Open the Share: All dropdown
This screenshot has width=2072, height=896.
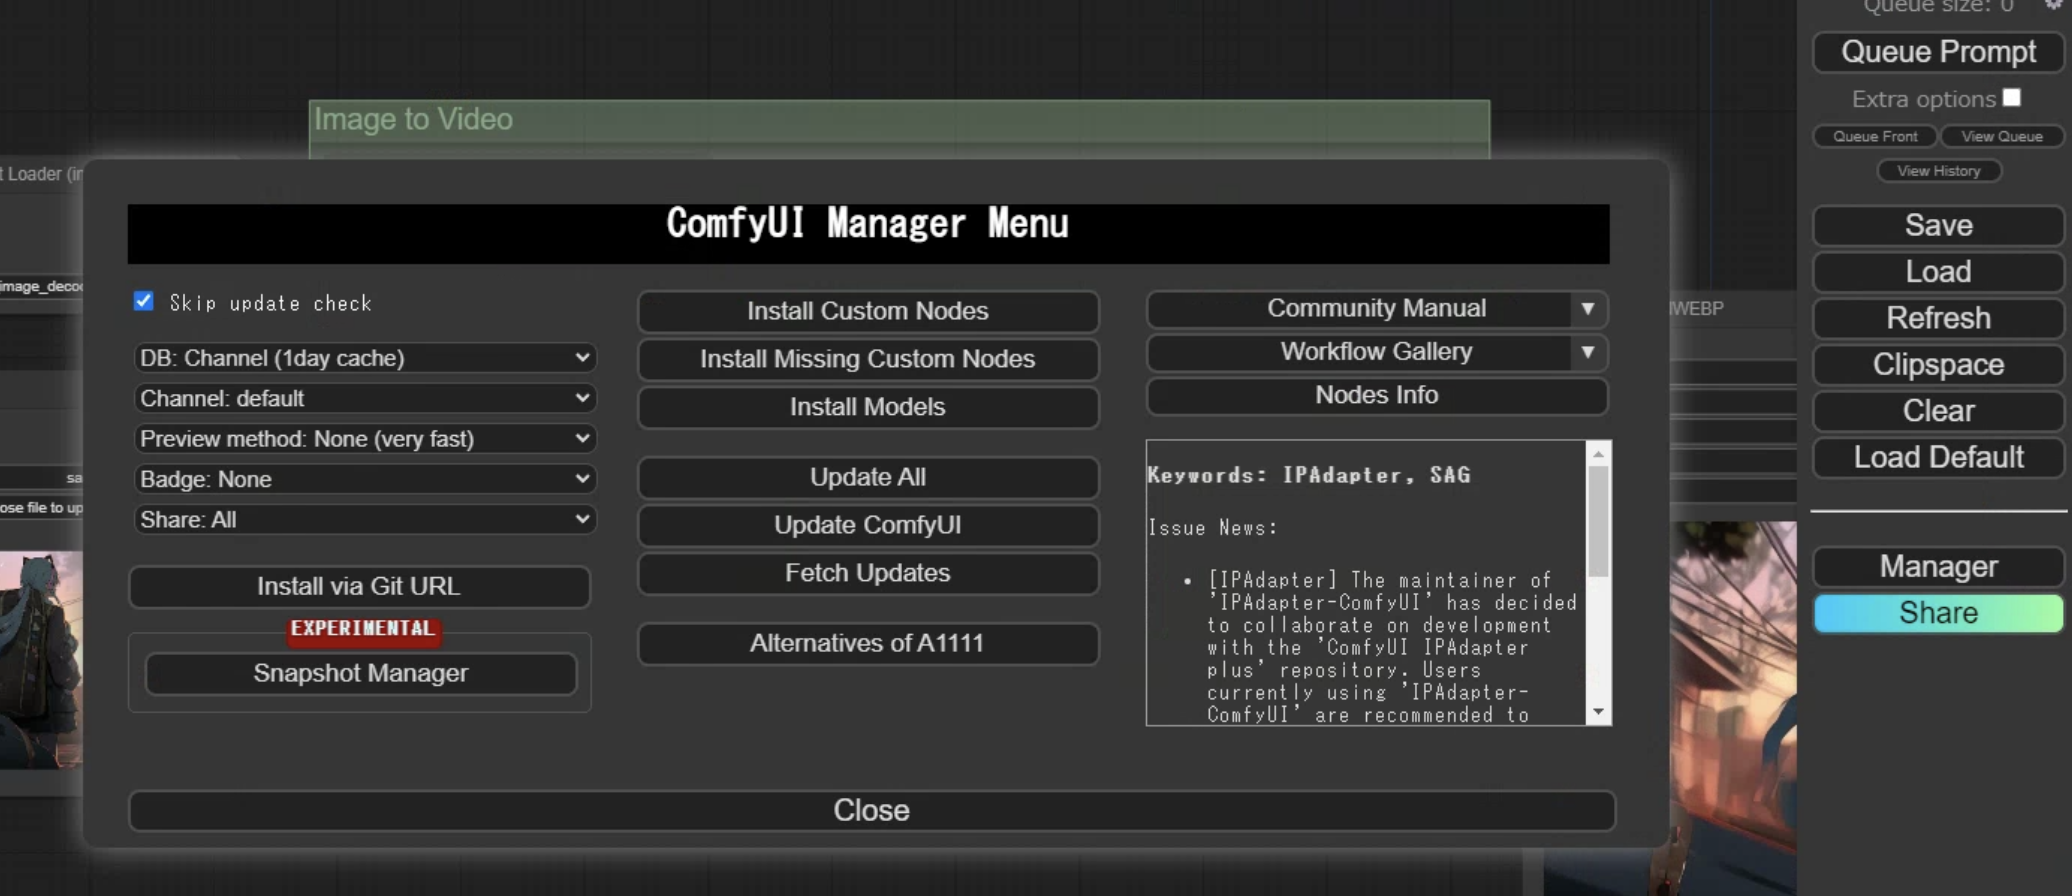pyautogui.click(x=365, y=520)
